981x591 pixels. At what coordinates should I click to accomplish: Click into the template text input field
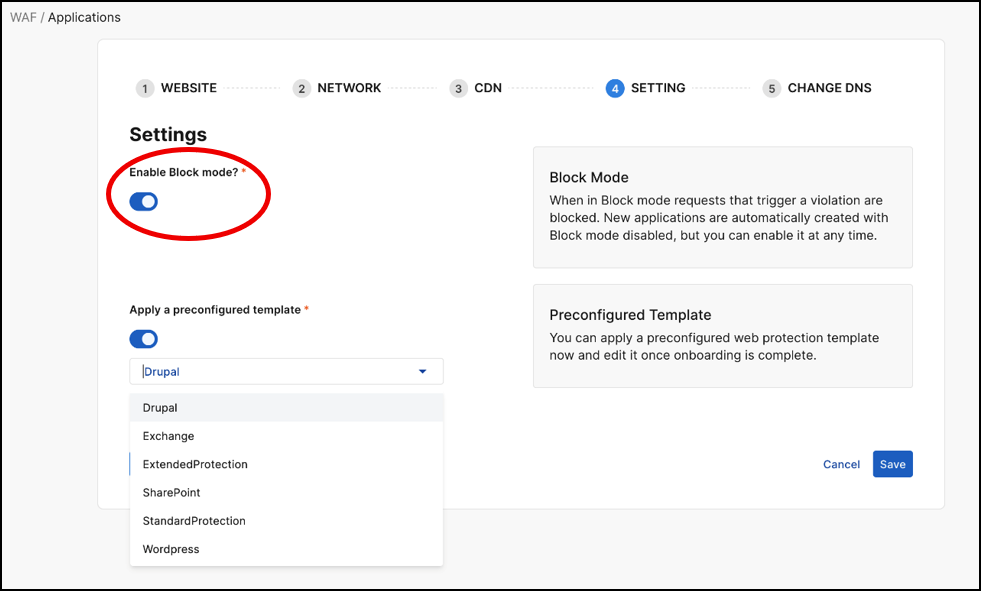[270, 372]
